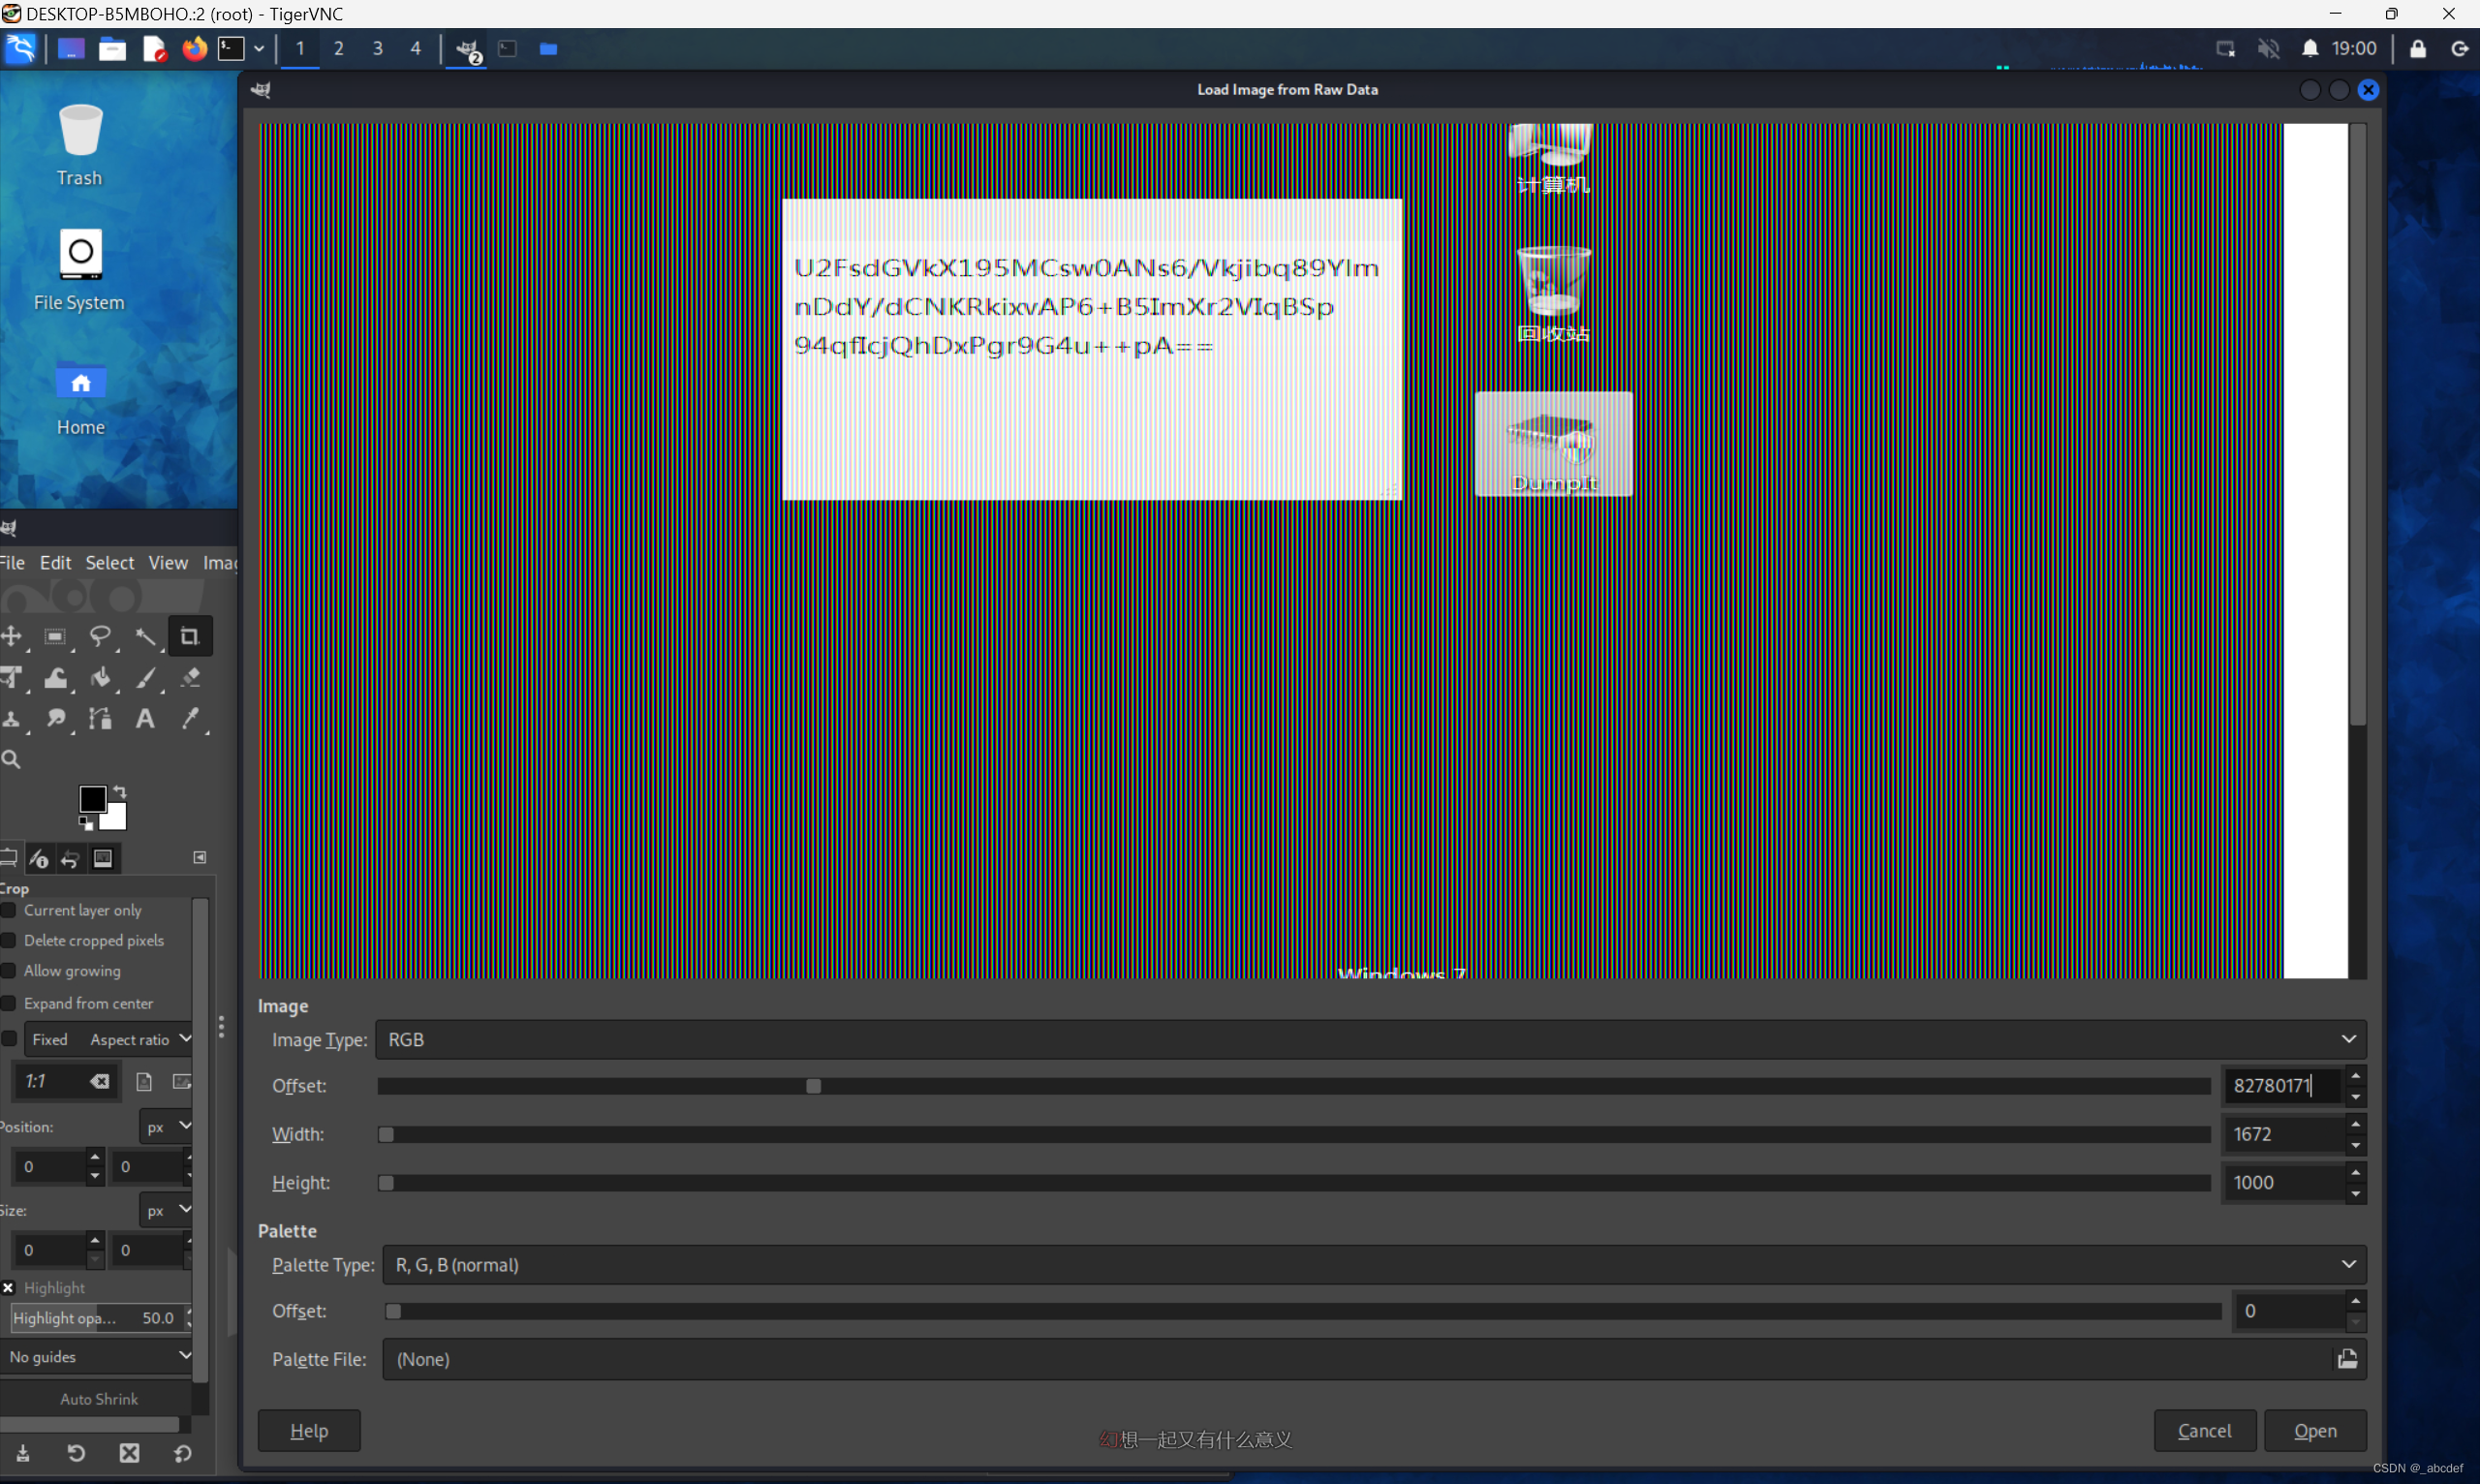Viewport: 2480px width, 1484px height.
Task: Click the Open button
Action: pos(2314,1431)
